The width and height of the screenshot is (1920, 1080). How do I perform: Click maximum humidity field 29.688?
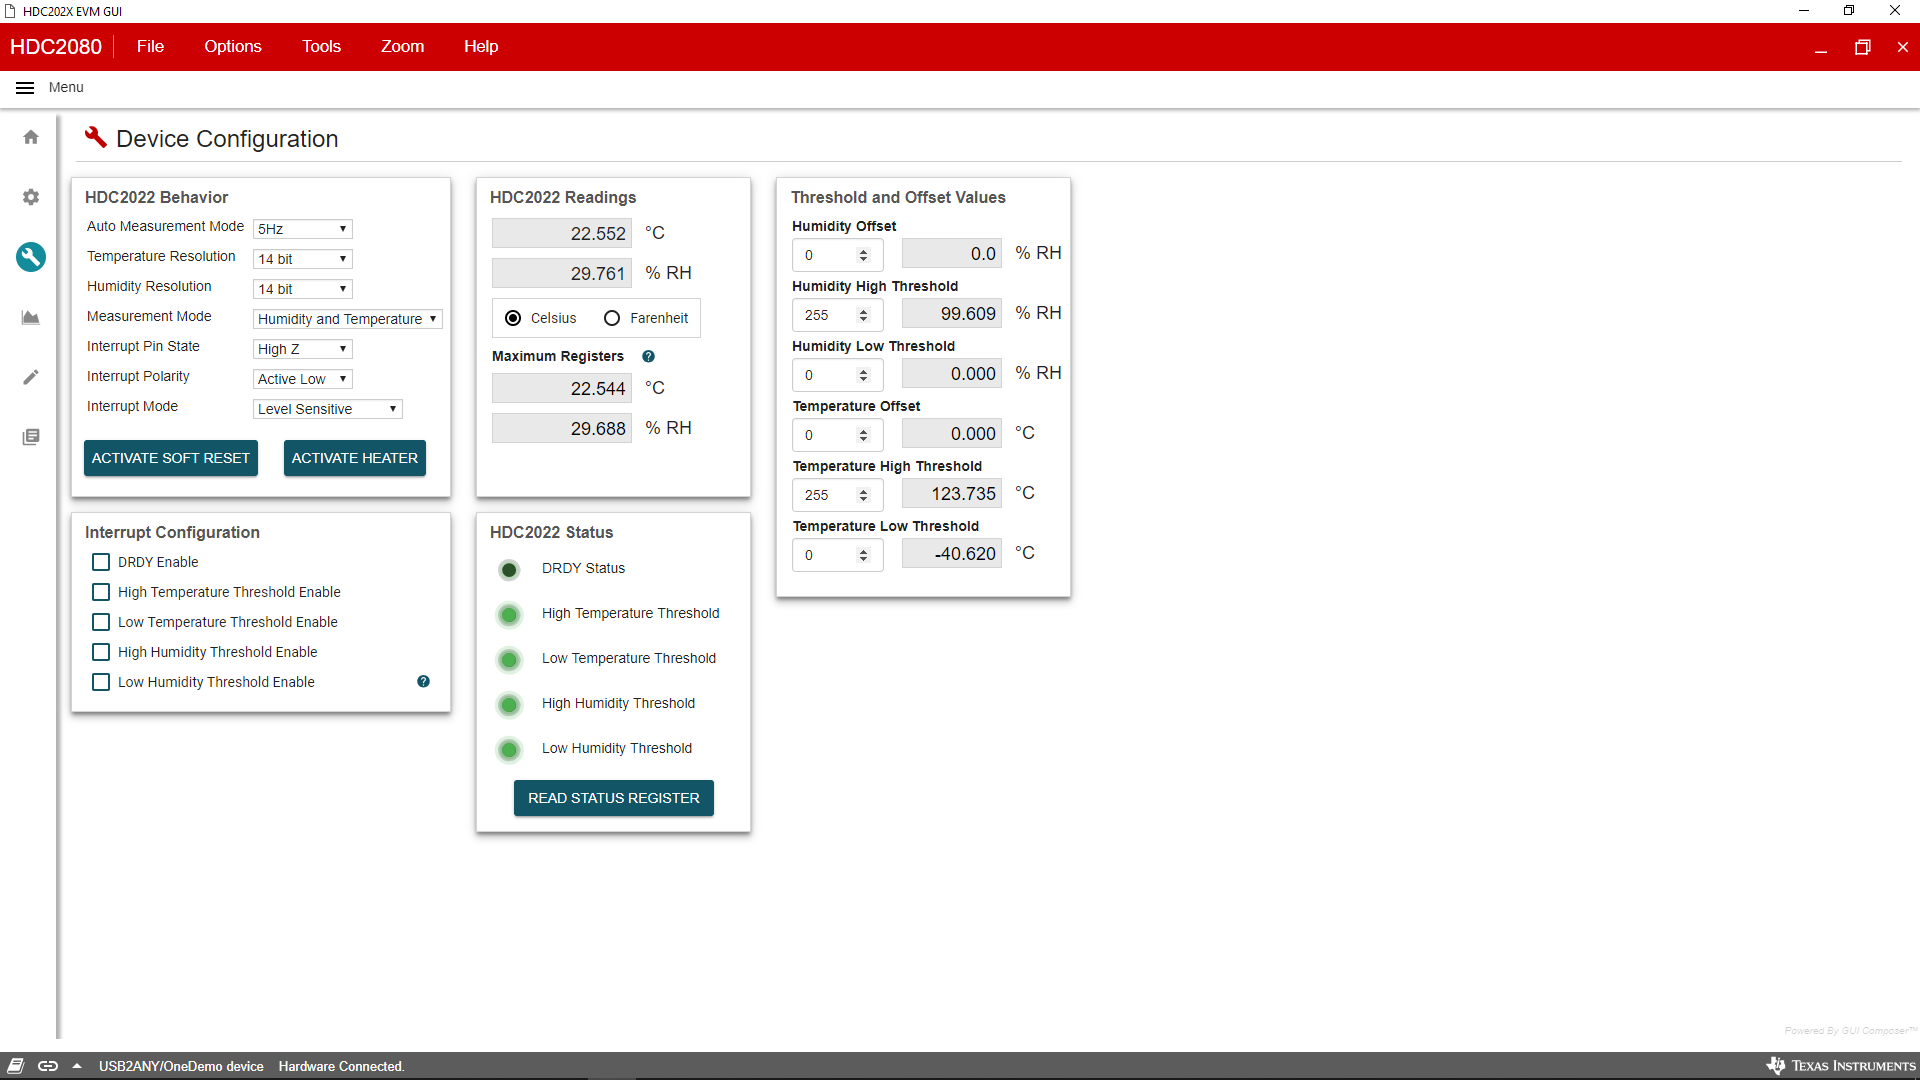point(562,428)
